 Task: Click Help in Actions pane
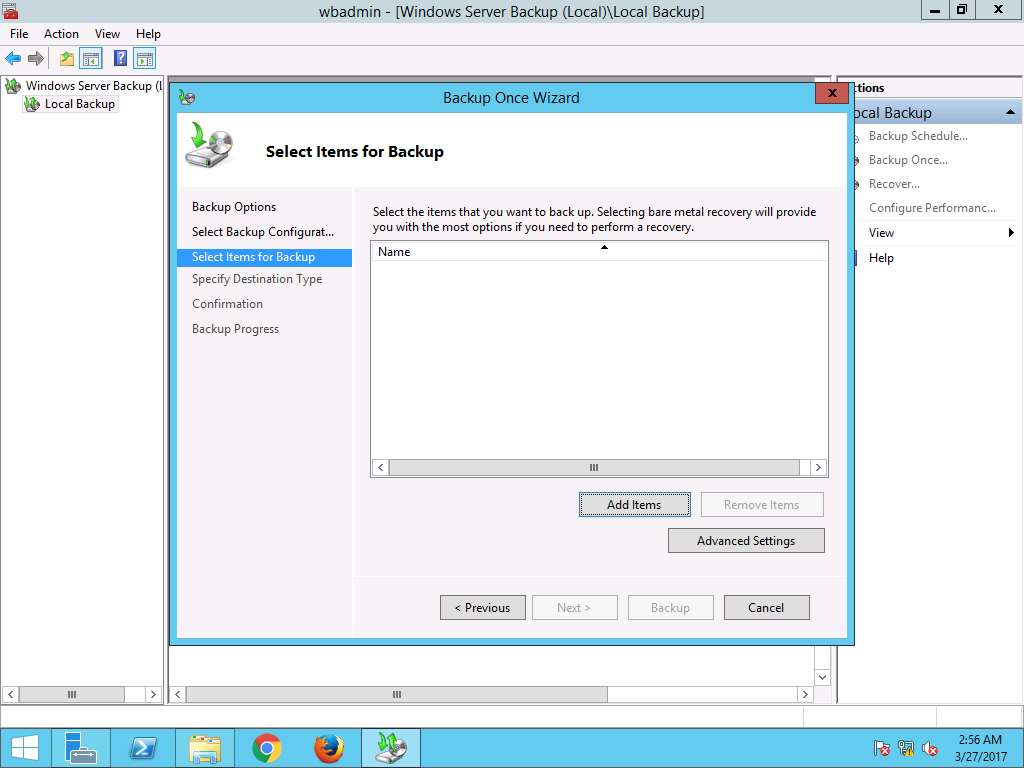(x=881, y=258)
